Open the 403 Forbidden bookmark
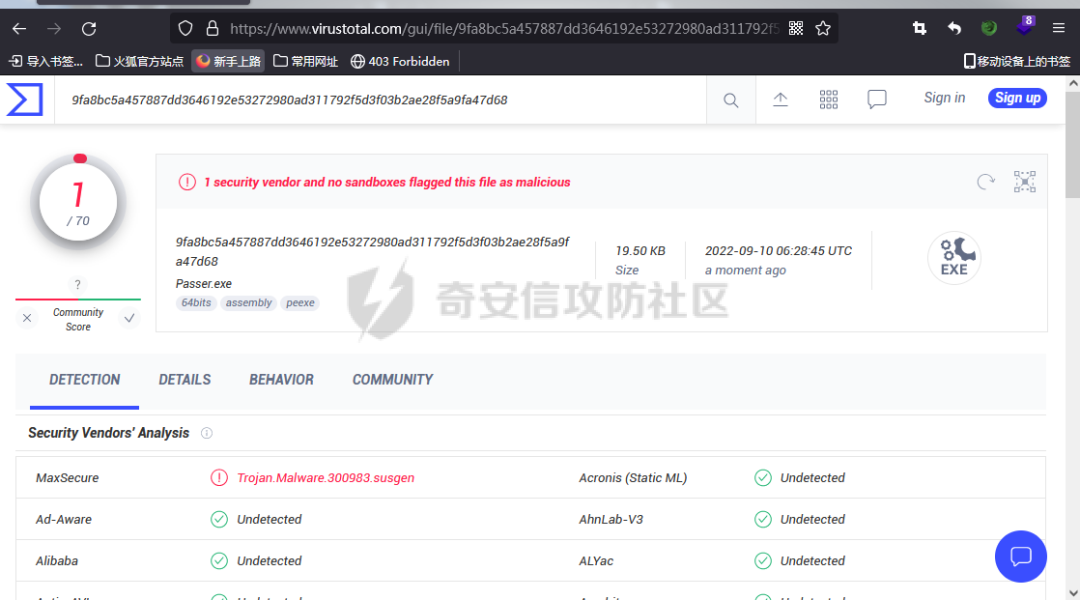Viewport: 1080px width, 600px height. pyautogui.click(x=400, y=61)
